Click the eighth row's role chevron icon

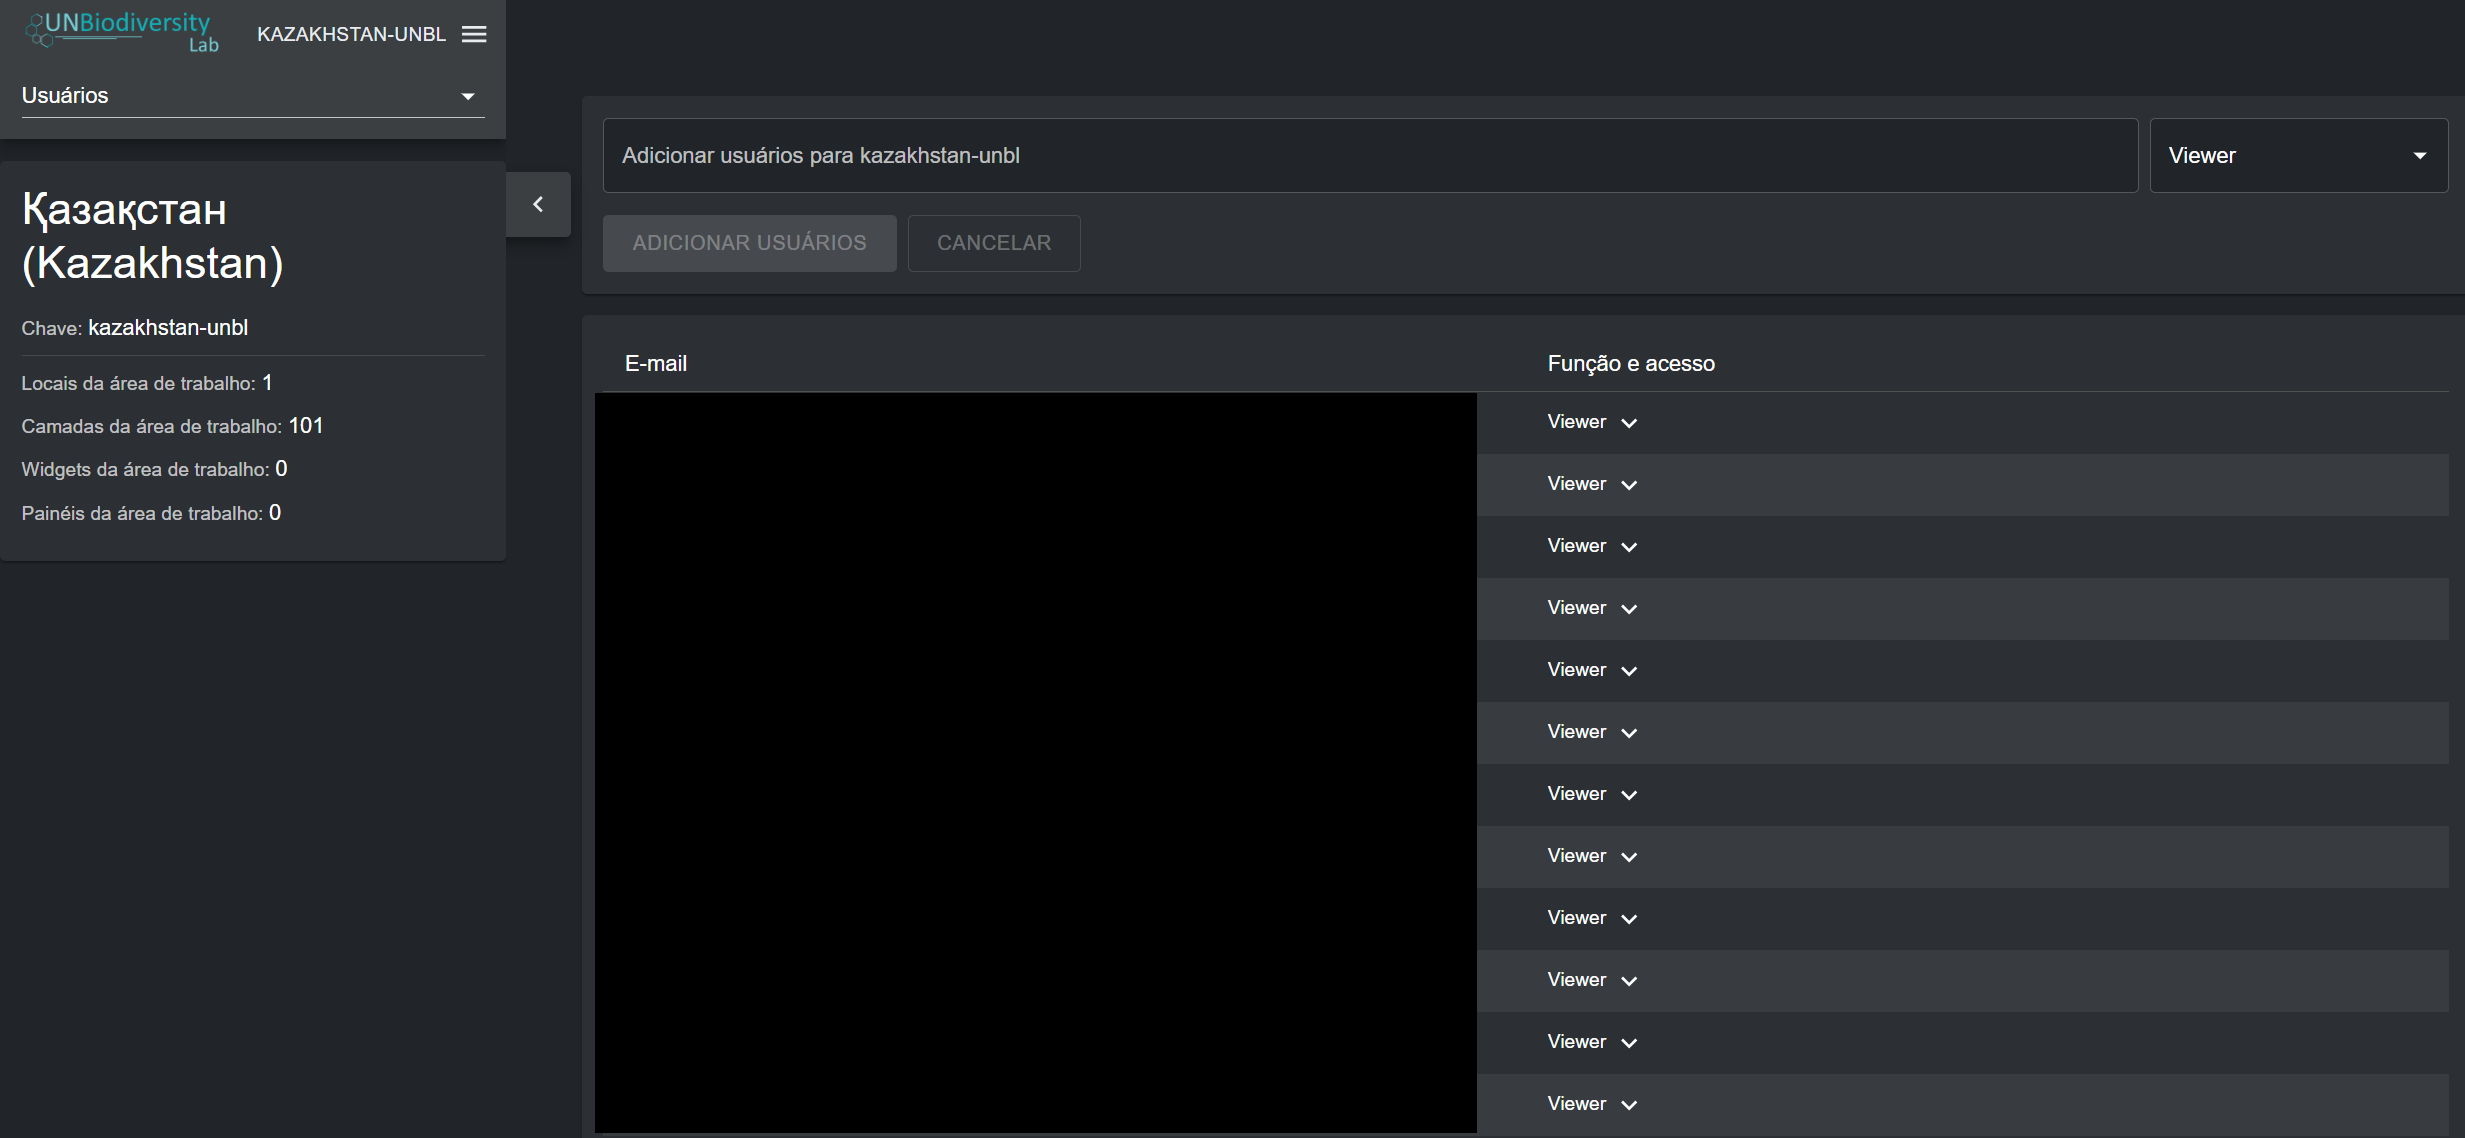pos(1629,857)
